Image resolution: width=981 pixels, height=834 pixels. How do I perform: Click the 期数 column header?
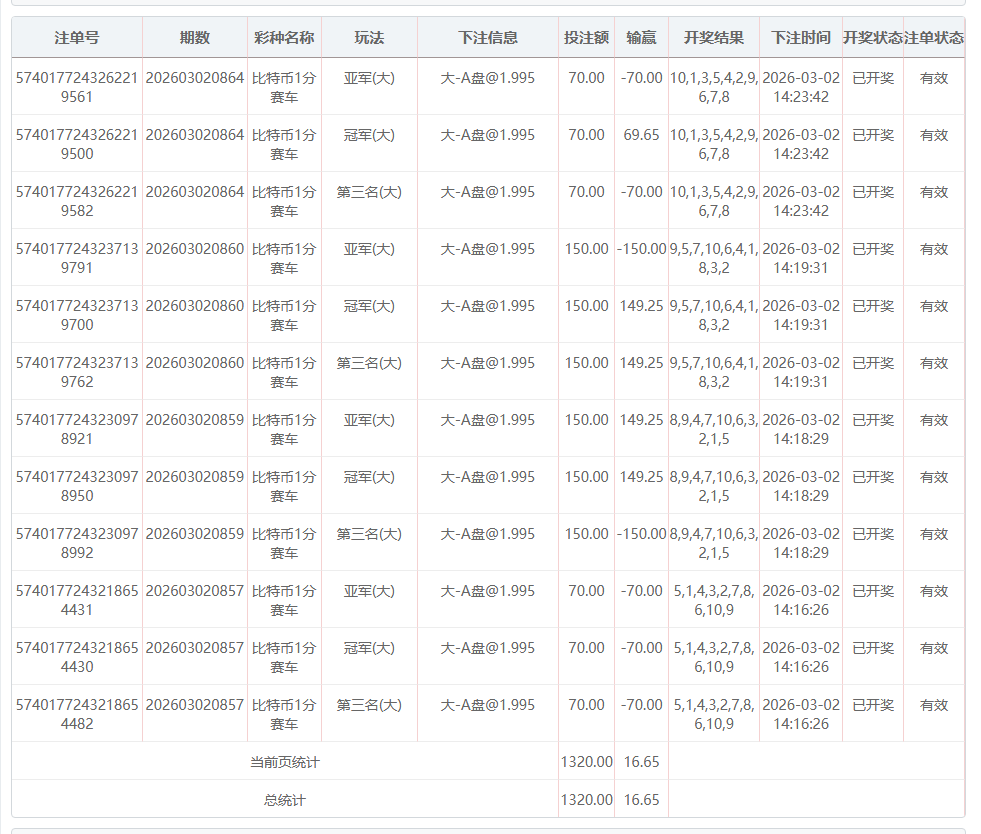(195, 38)
